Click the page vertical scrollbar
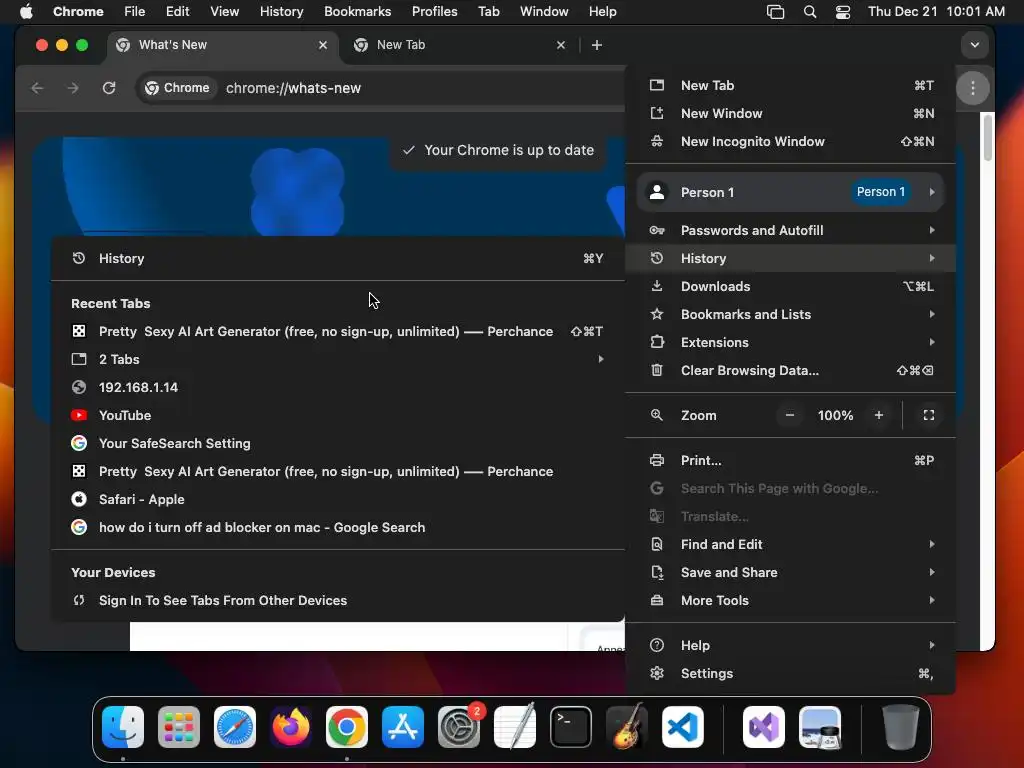1024x768 pixels. click(987, 137)
